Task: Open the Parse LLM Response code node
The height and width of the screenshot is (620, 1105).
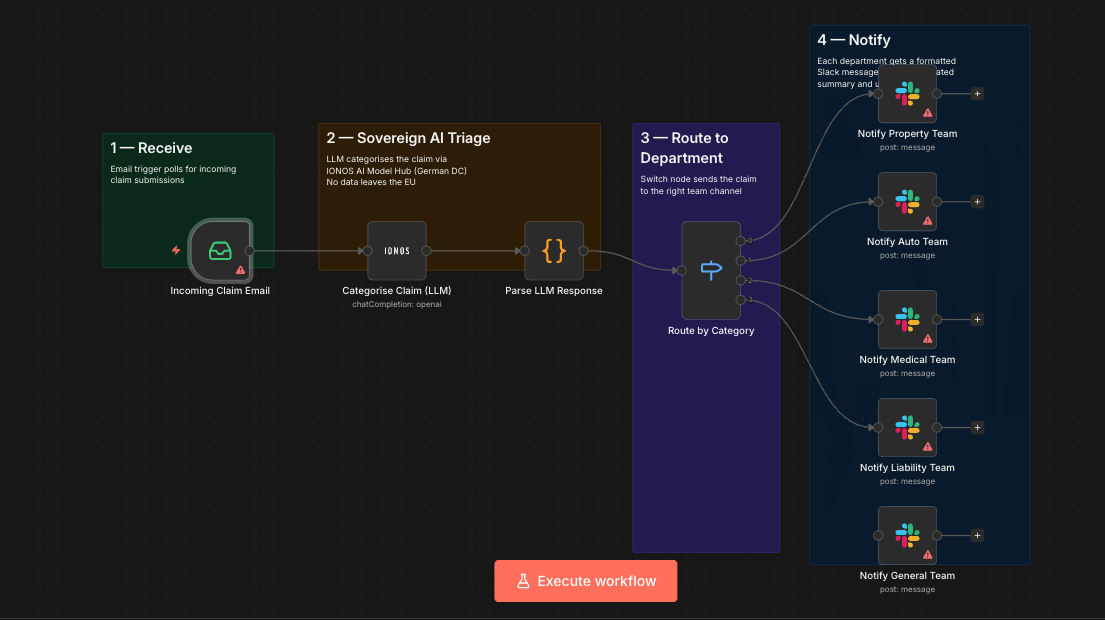Action: pyautogui.click(x=554, y=251)
